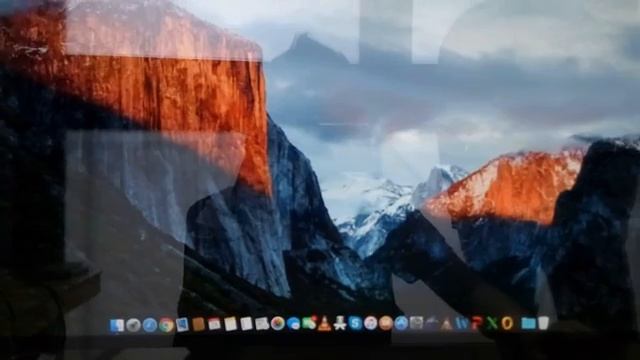Open the brown Contacts book icon
Image resolution: width=640 pixels, height=360 pixels.
198,324
